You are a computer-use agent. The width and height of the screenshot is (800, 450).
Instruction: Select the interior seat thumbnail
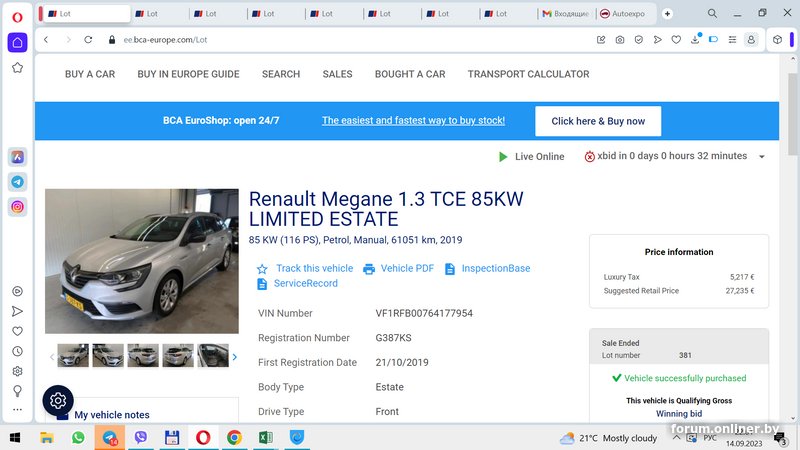coord(213,356)
